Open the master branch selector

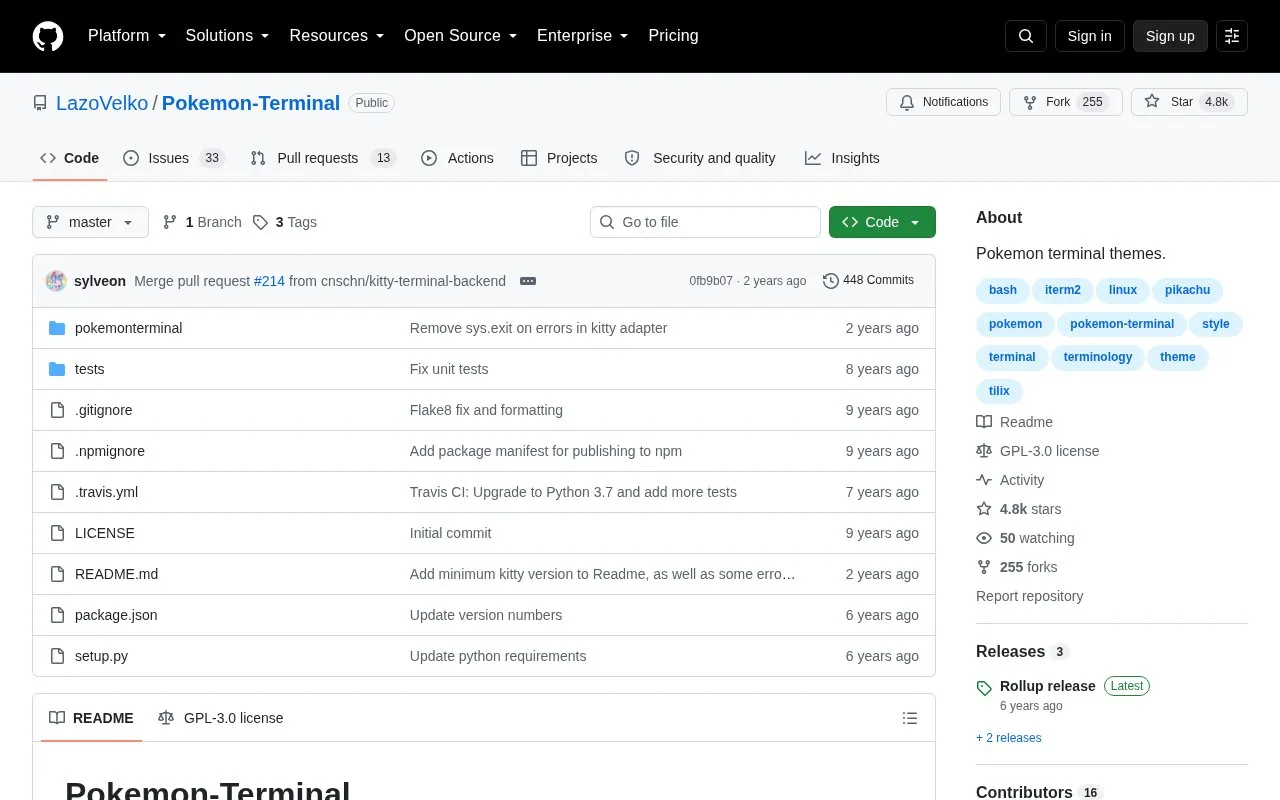coord(90,222)
